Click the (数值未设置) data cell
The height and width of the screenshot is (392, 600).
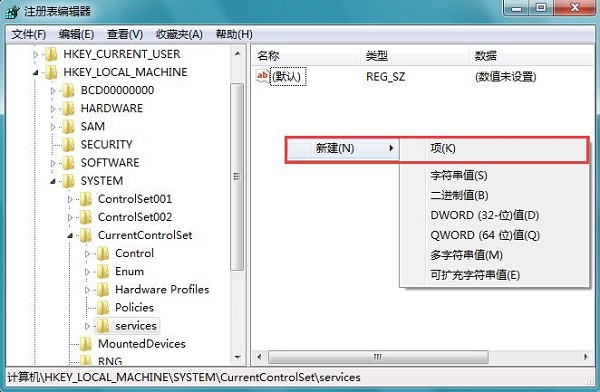point(505,77)
